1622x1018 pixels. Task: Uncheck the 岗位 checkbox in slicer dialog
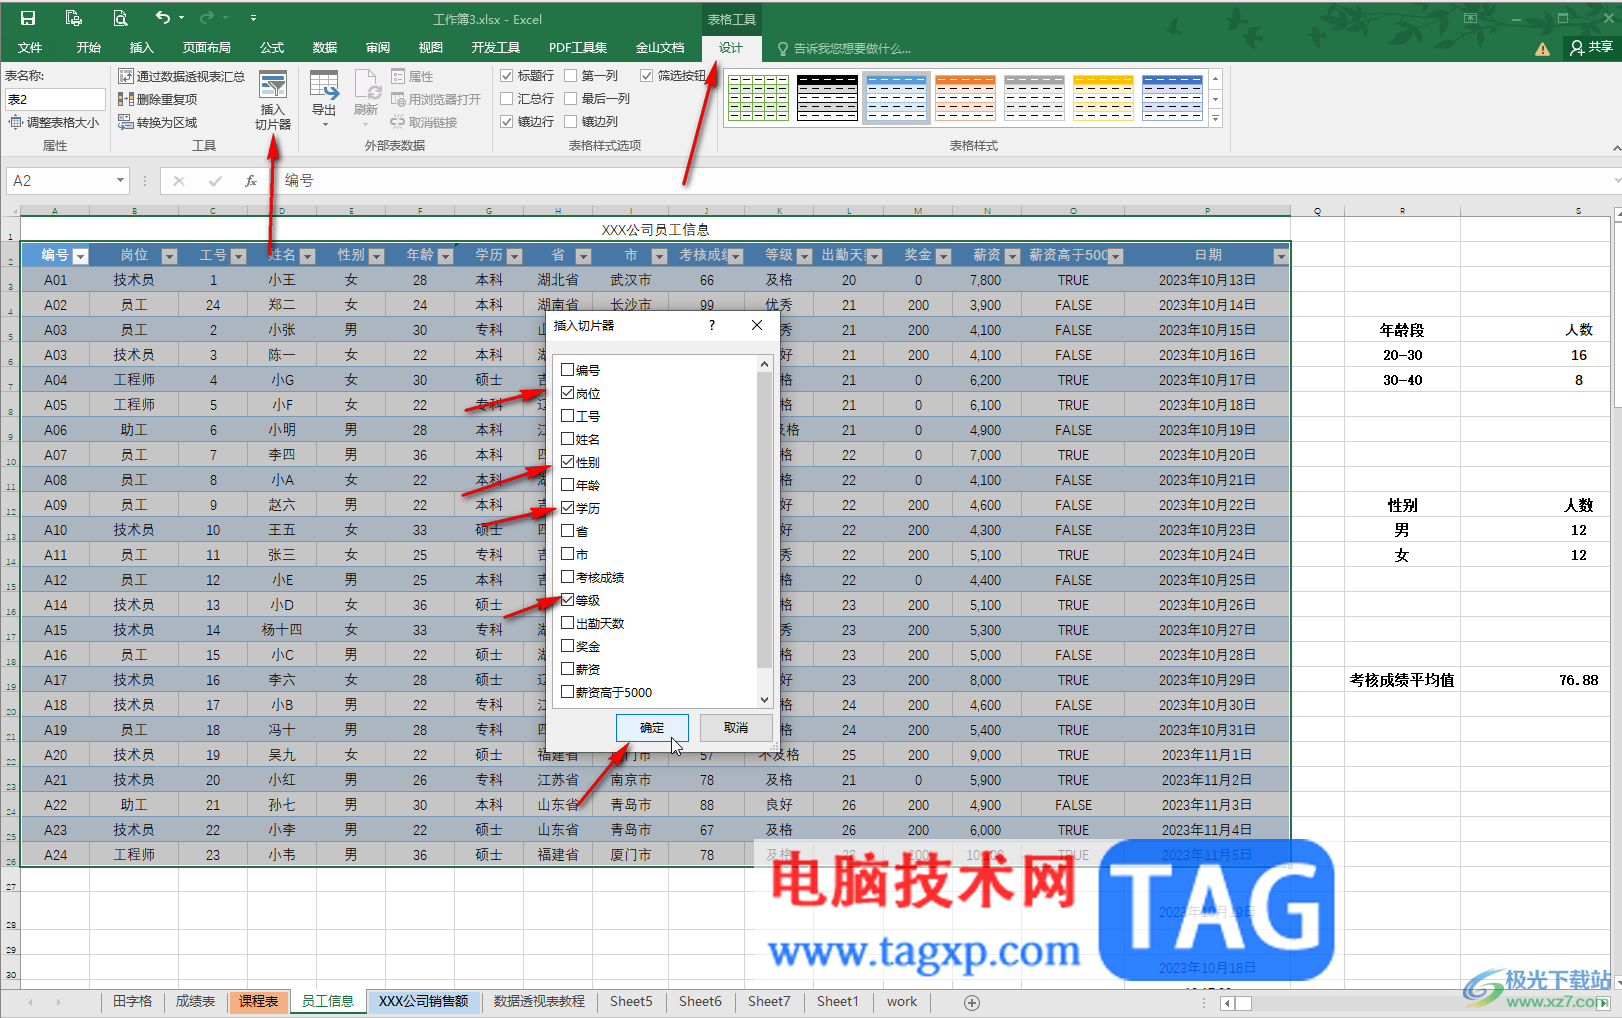click(567, 393)
